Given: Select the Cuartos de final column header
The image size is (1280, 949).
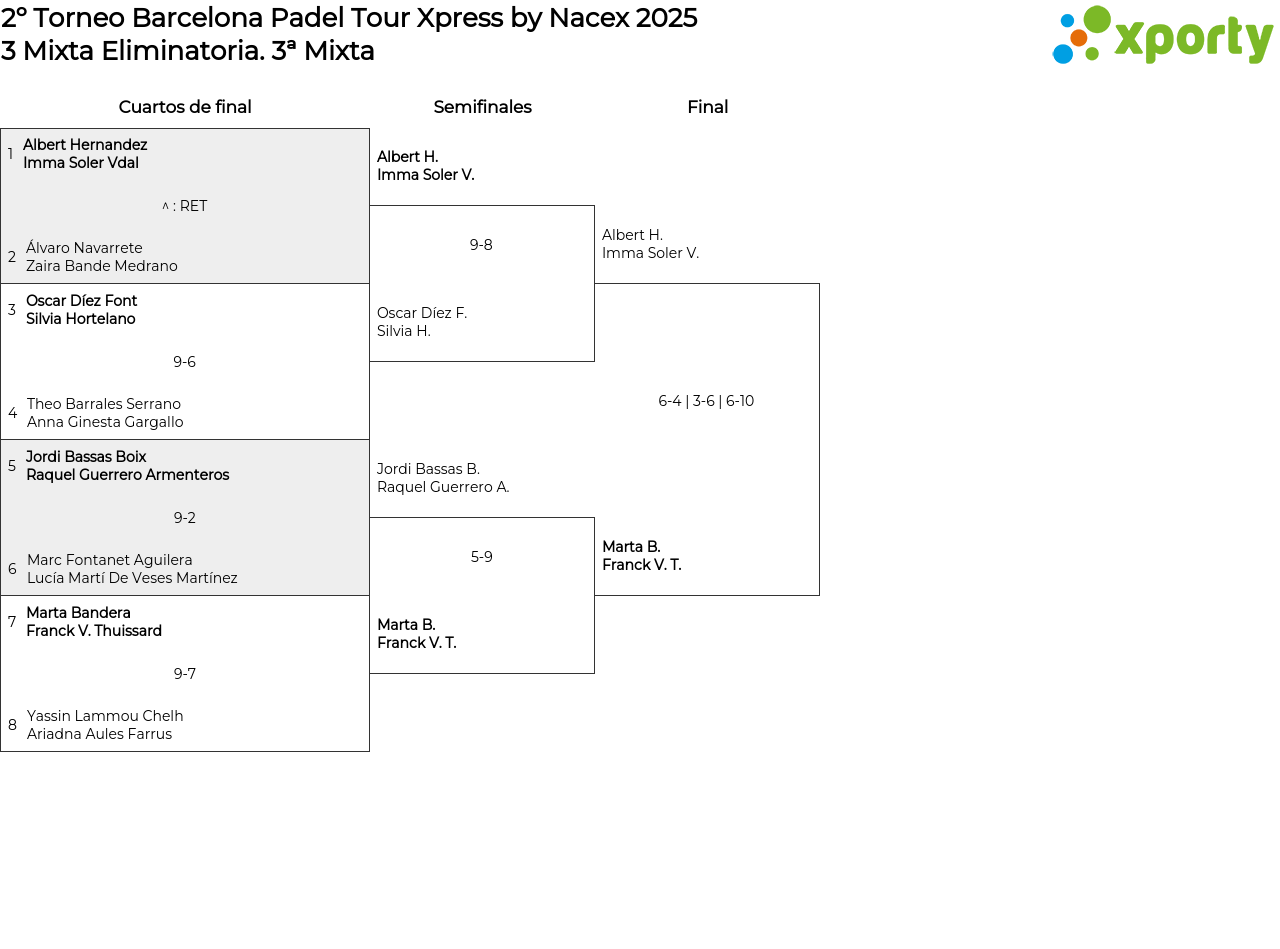Looking at the screenshot, I should click(x=185, y=107).
